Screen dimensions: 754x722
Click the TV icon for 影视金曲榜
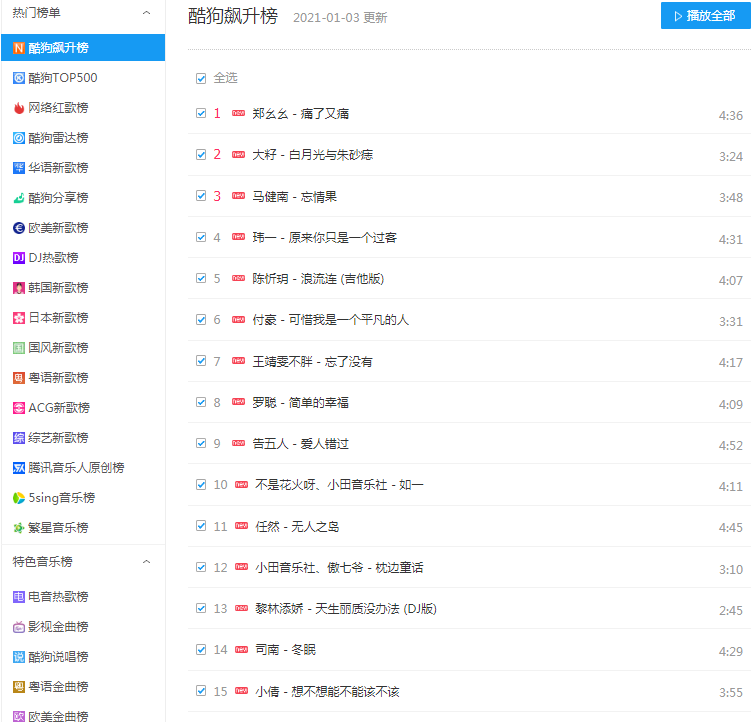pyautogui.click(x=18, y=627)
